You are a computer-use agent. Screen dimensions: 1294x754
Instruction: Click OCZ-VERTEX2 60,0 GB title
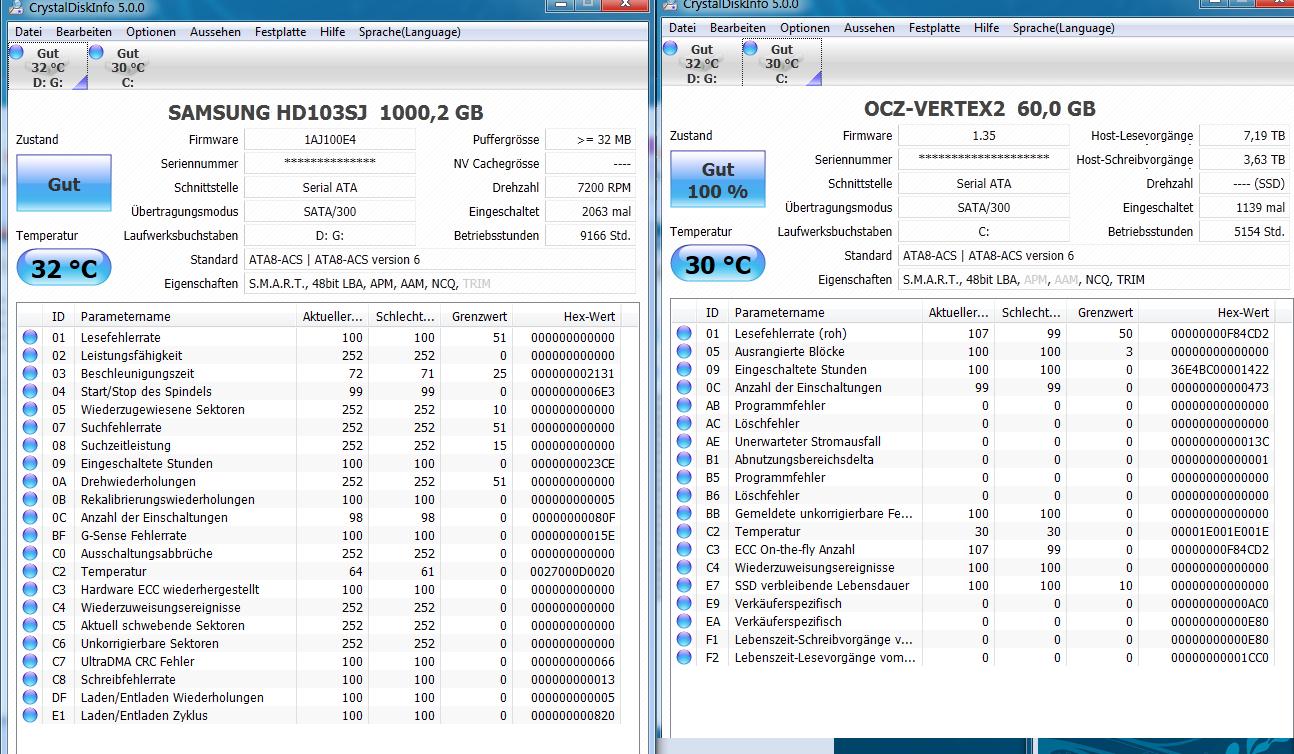tap(980, 108)
